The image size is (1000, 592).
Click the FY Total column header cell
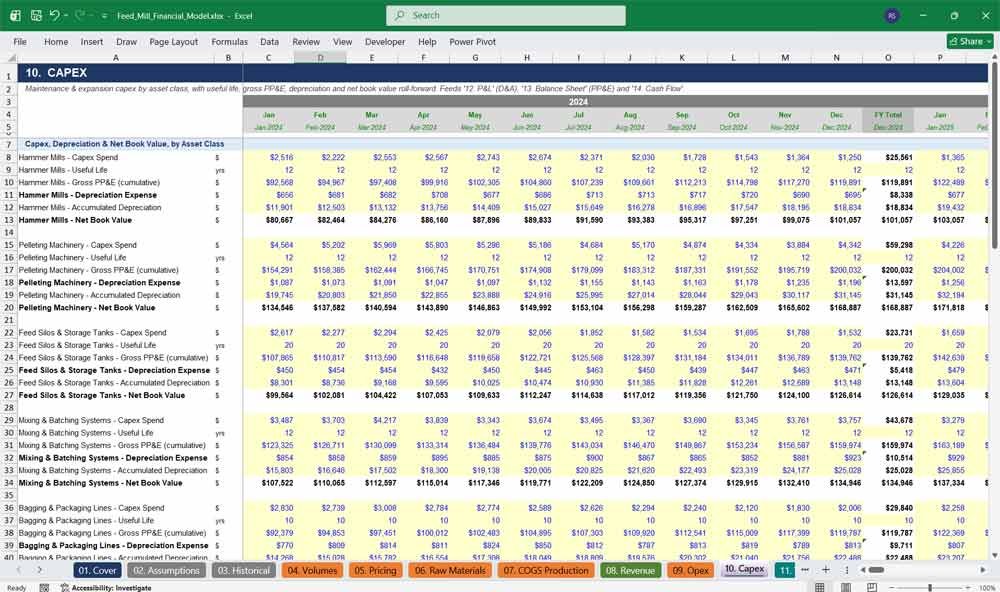click(x=888, y=115)
